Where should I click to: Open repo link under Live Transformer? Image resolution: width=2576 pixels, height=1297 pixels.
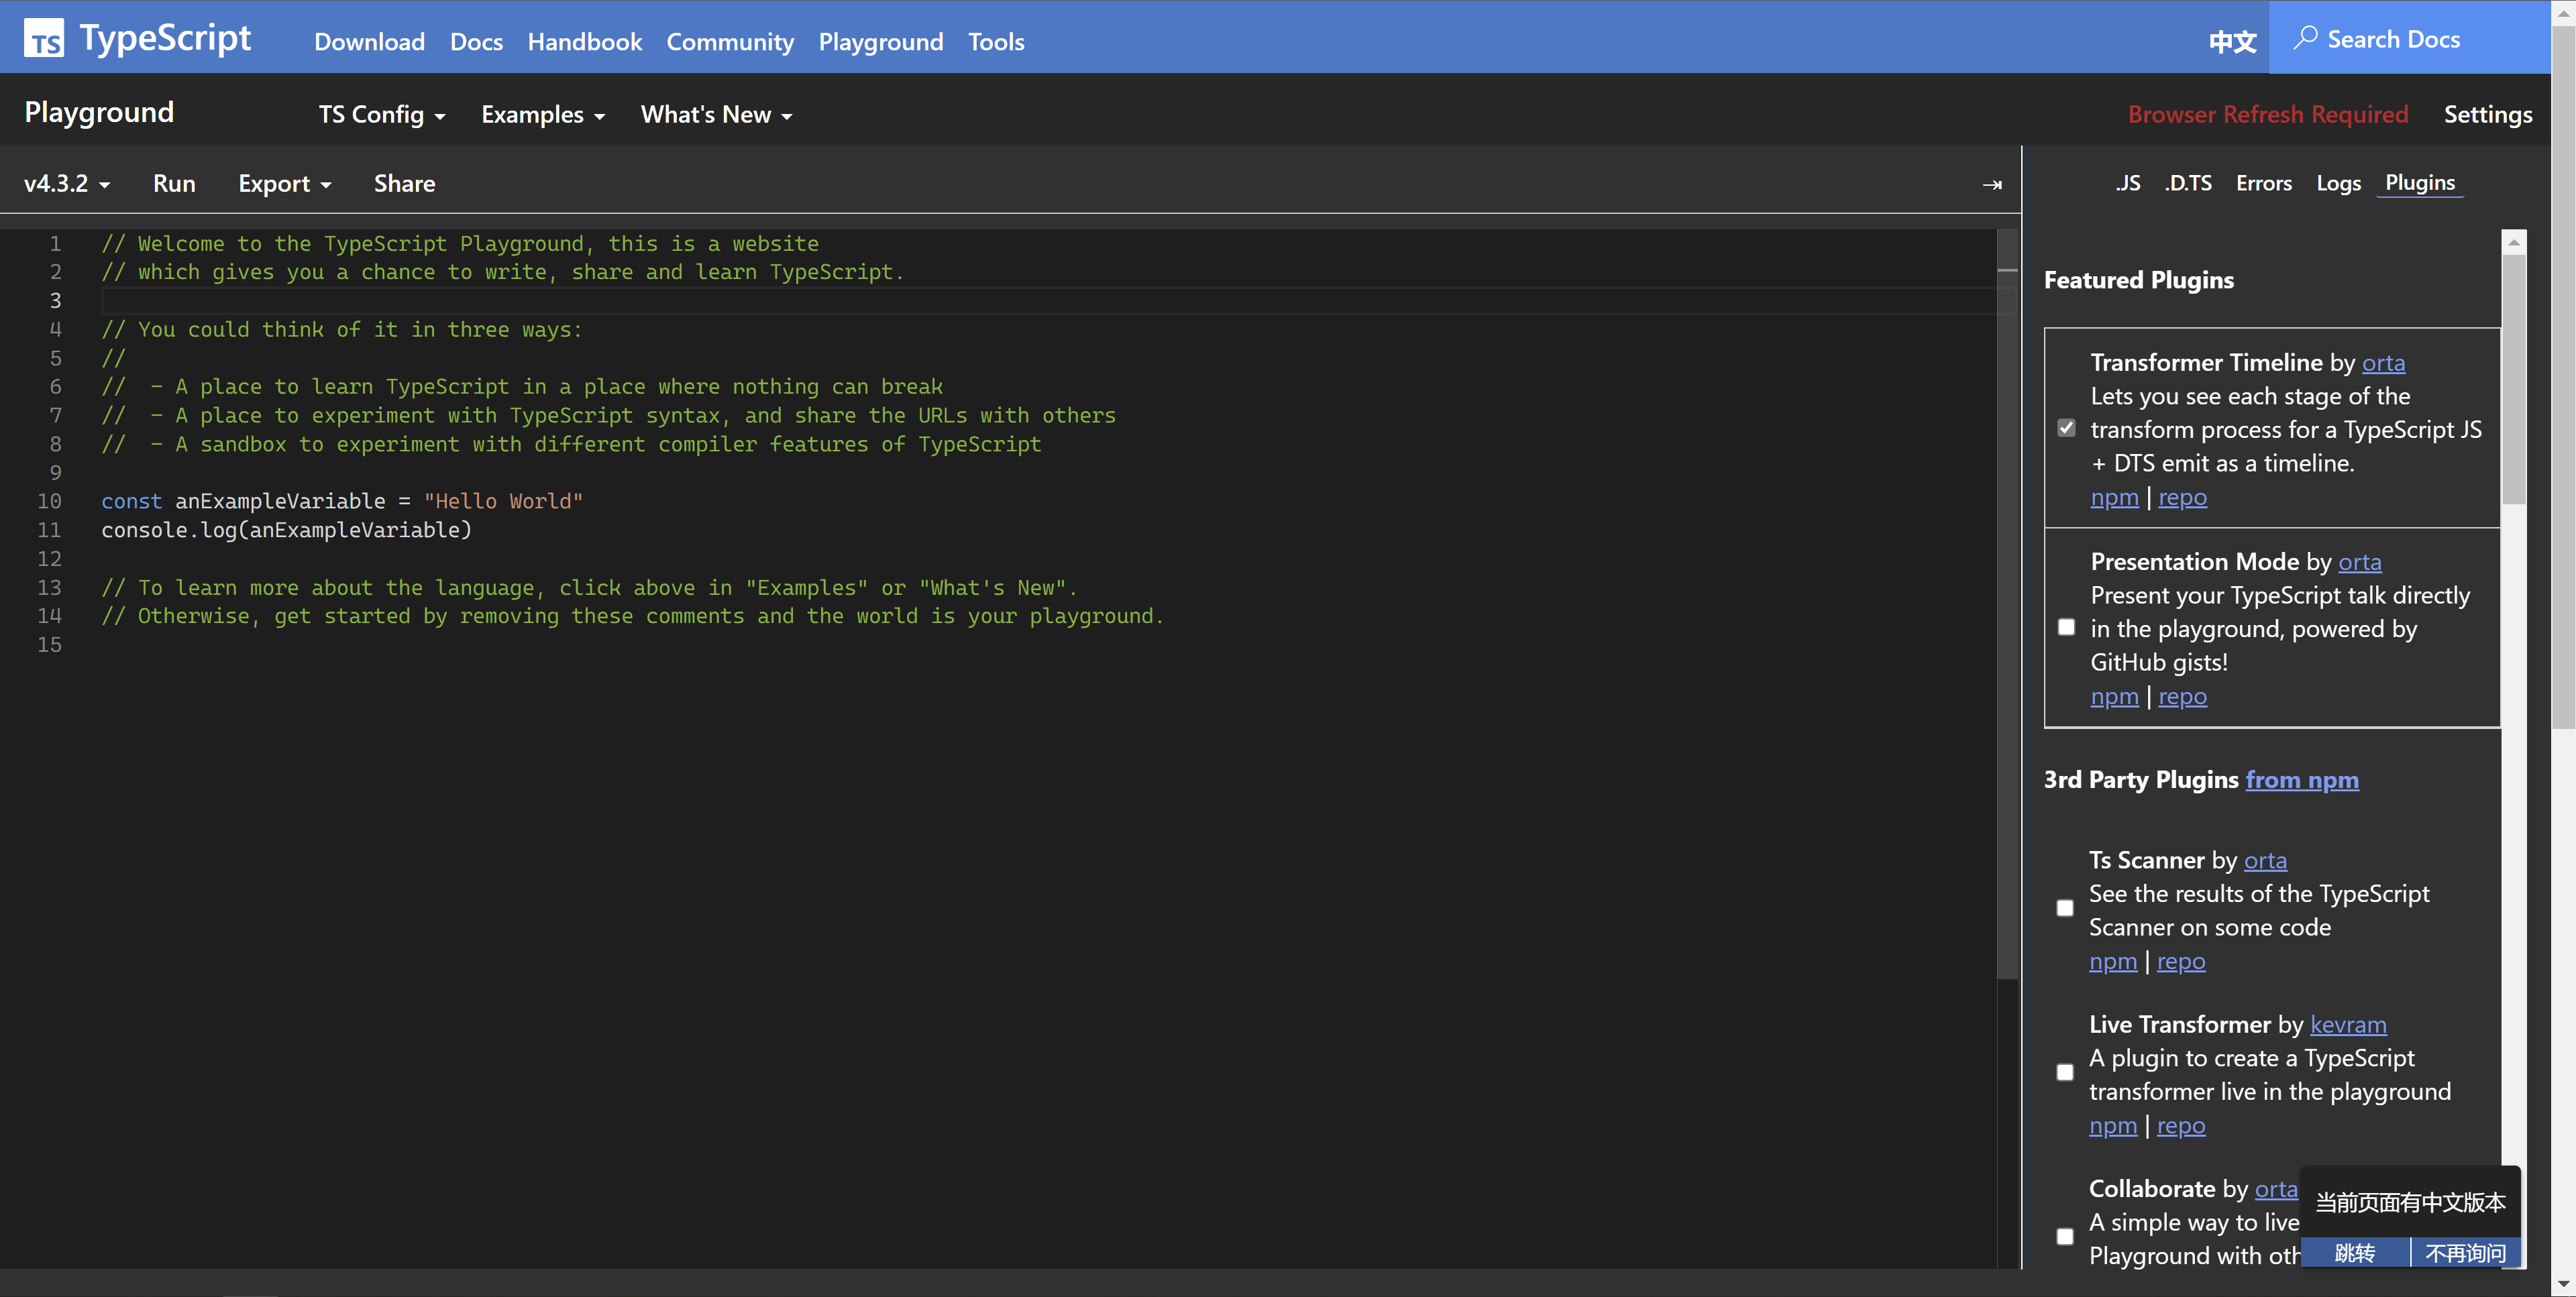(x=2181, y=1125)
